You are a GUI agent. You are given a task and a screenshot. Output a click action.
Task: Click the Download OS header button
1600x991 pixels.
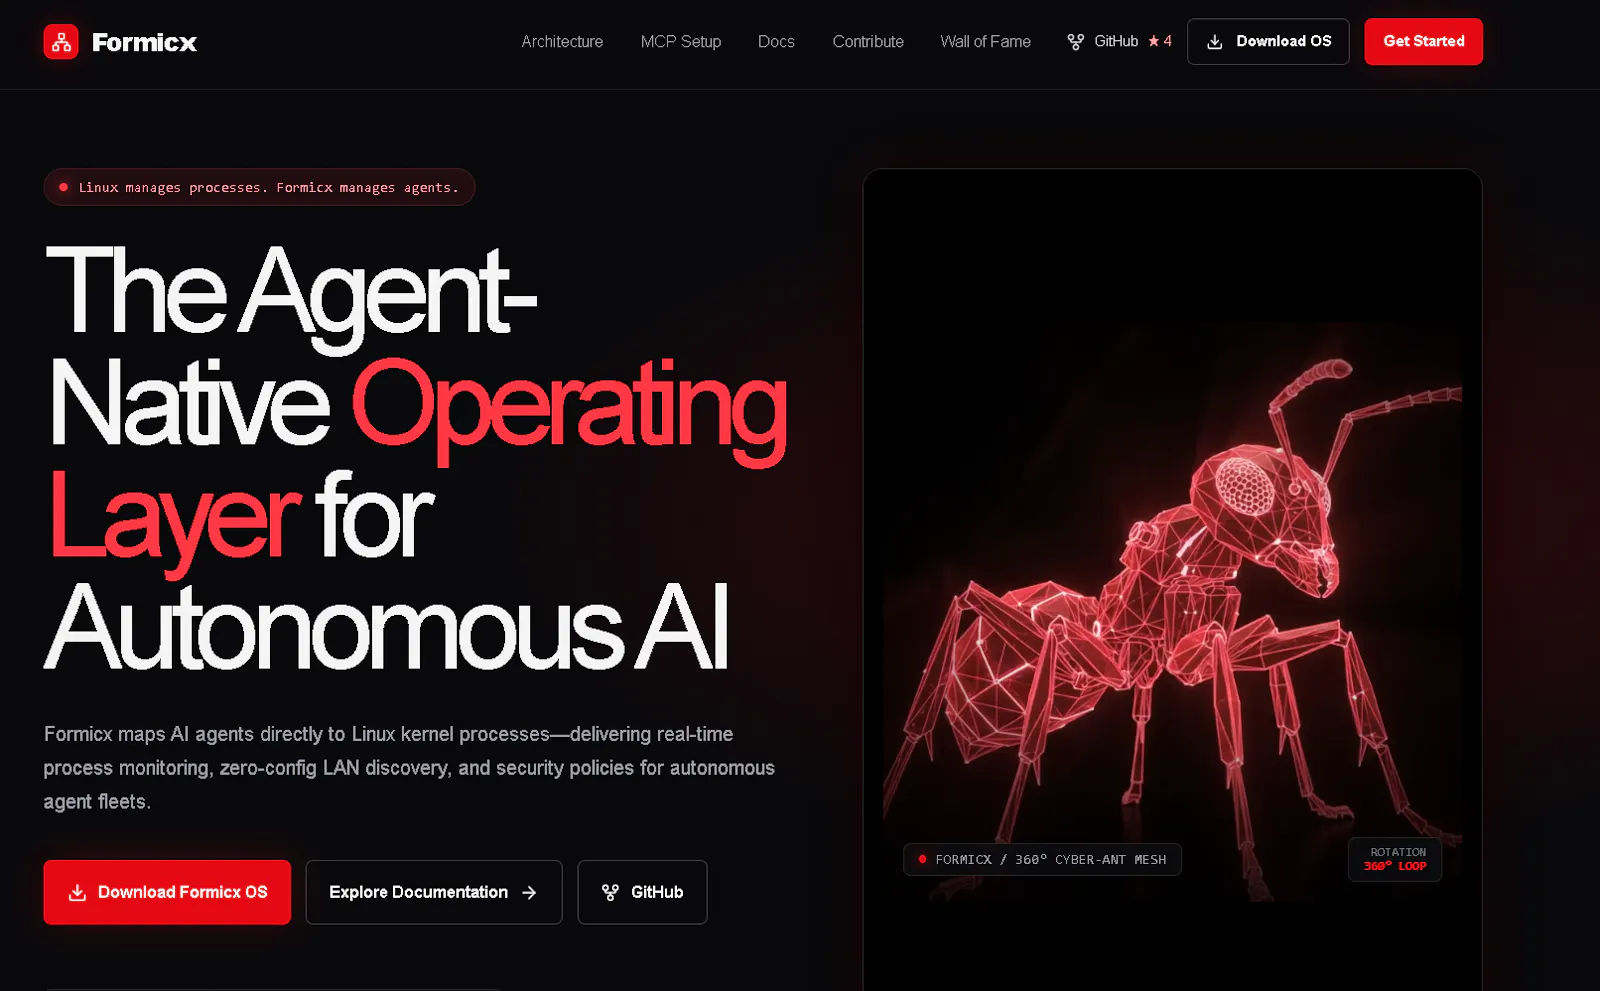[1268, 42]
